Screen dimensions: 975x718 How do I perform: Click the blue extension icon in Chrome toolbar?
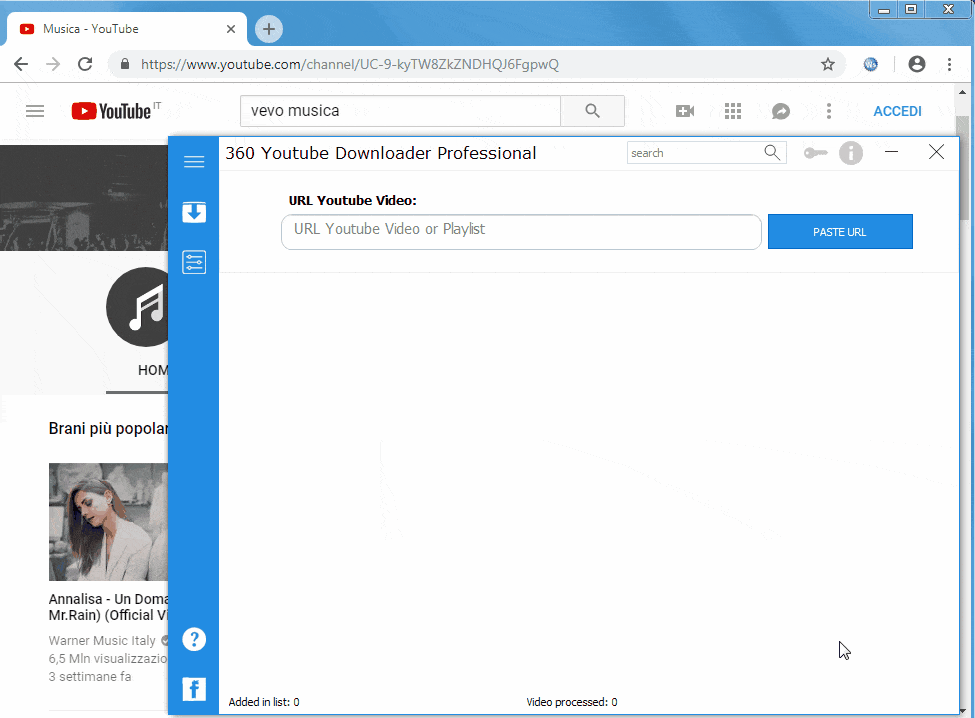pos(871,64)
